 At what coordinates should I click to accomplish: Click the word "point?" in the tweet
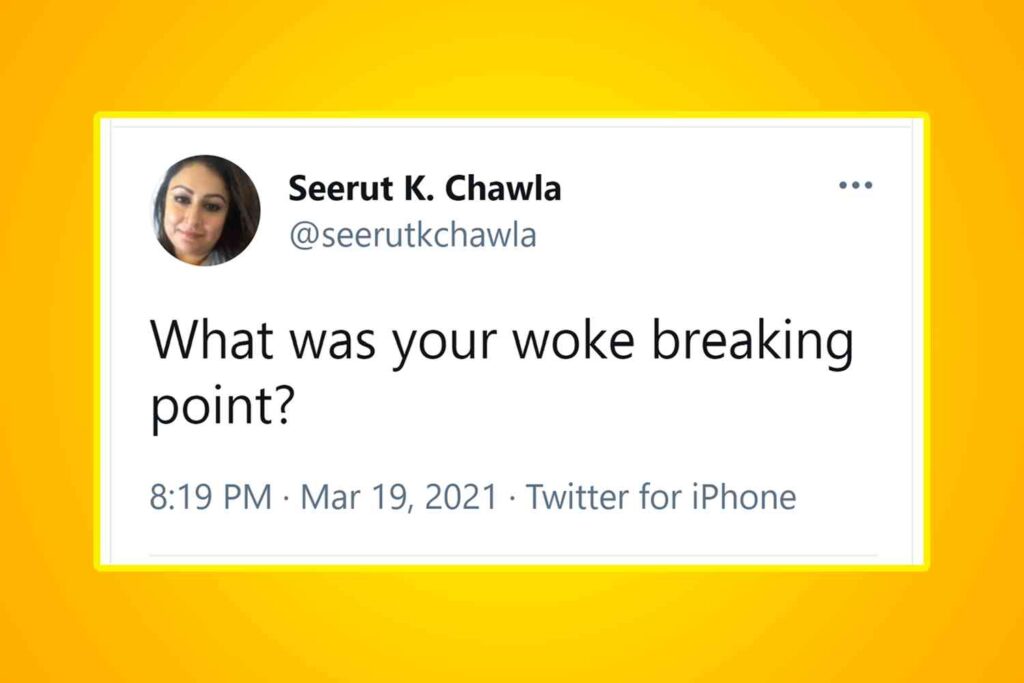221,407
